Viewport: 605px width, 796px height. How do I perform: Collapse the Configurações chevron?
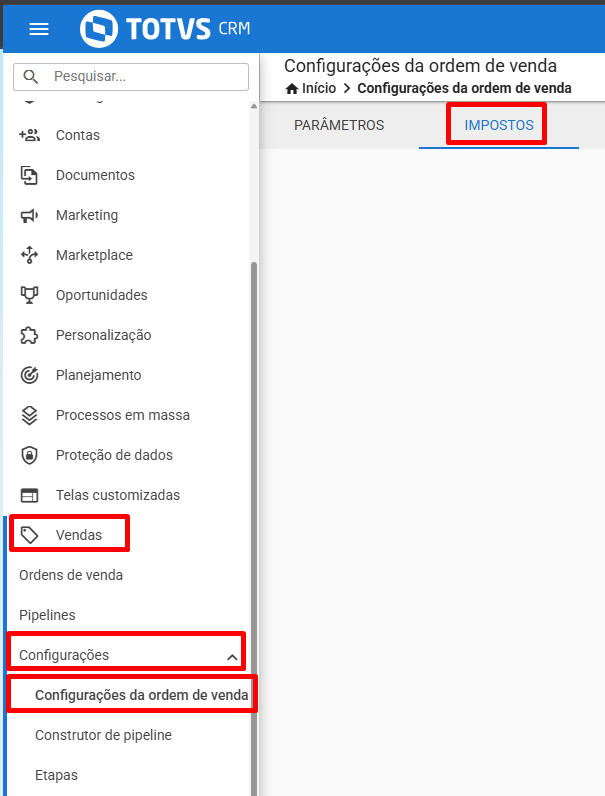232,657
